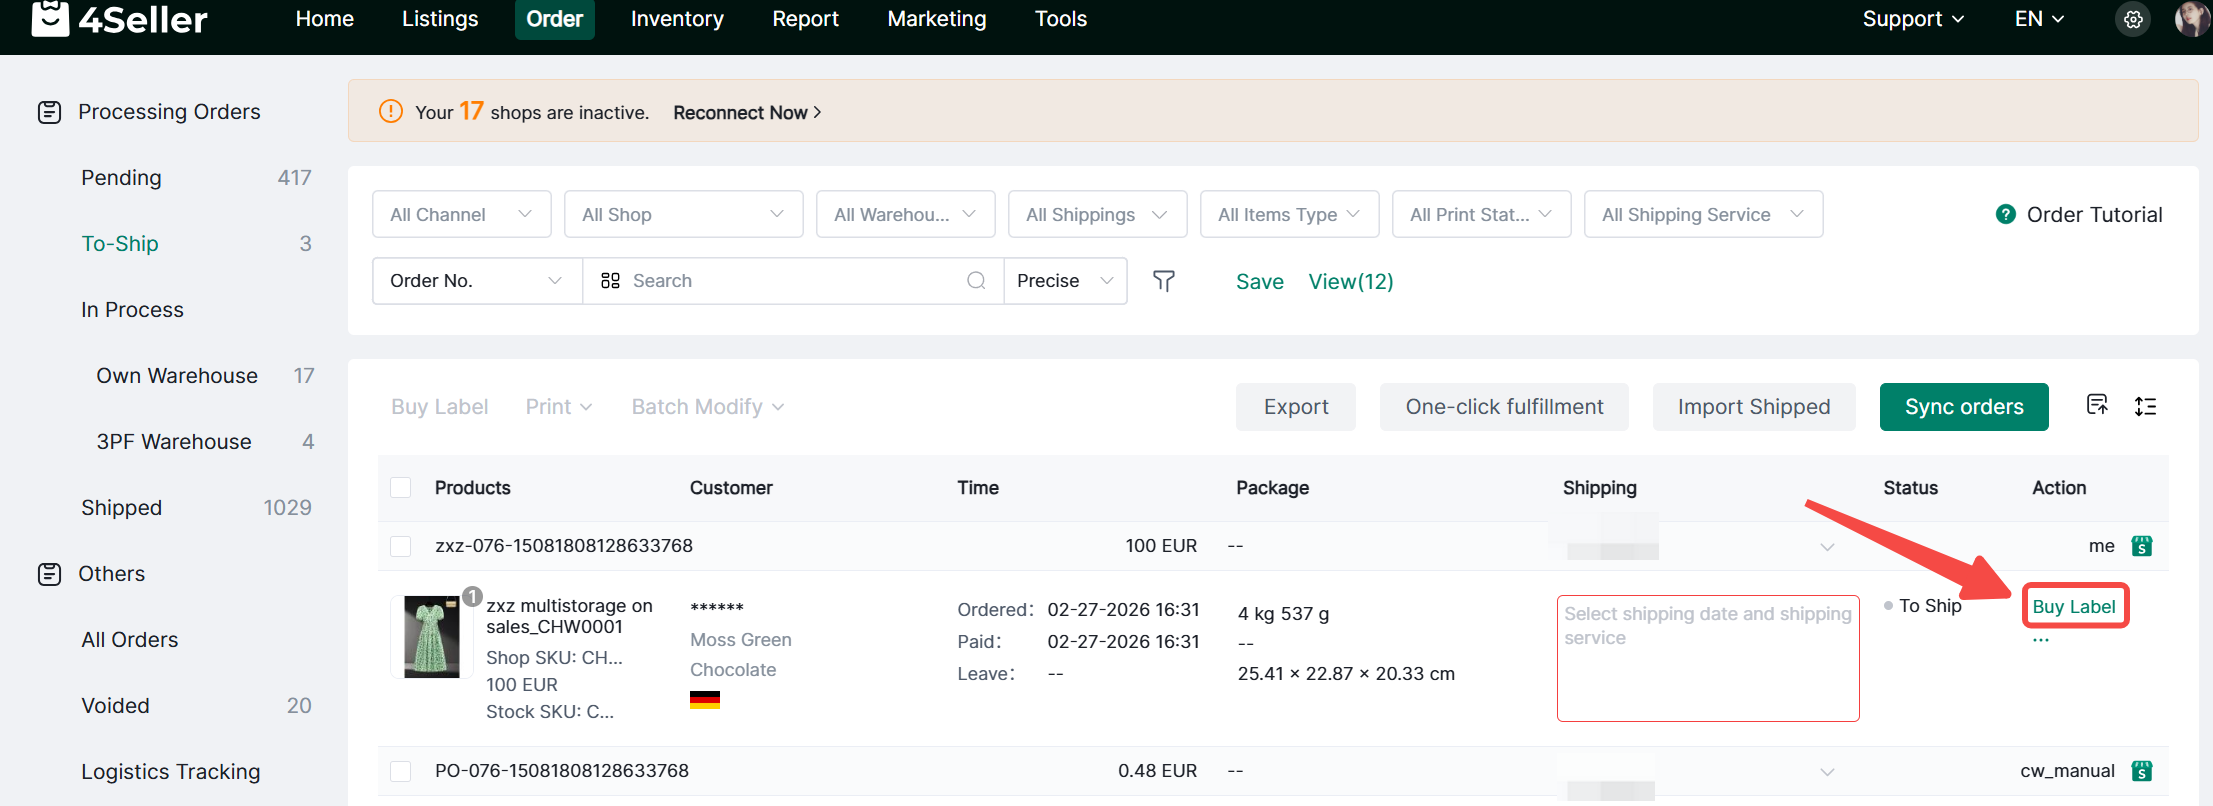The width and height of the screenshot is (2213, 806).
Task: Click the user profile avatar
Action: [x=2191, y=19]
